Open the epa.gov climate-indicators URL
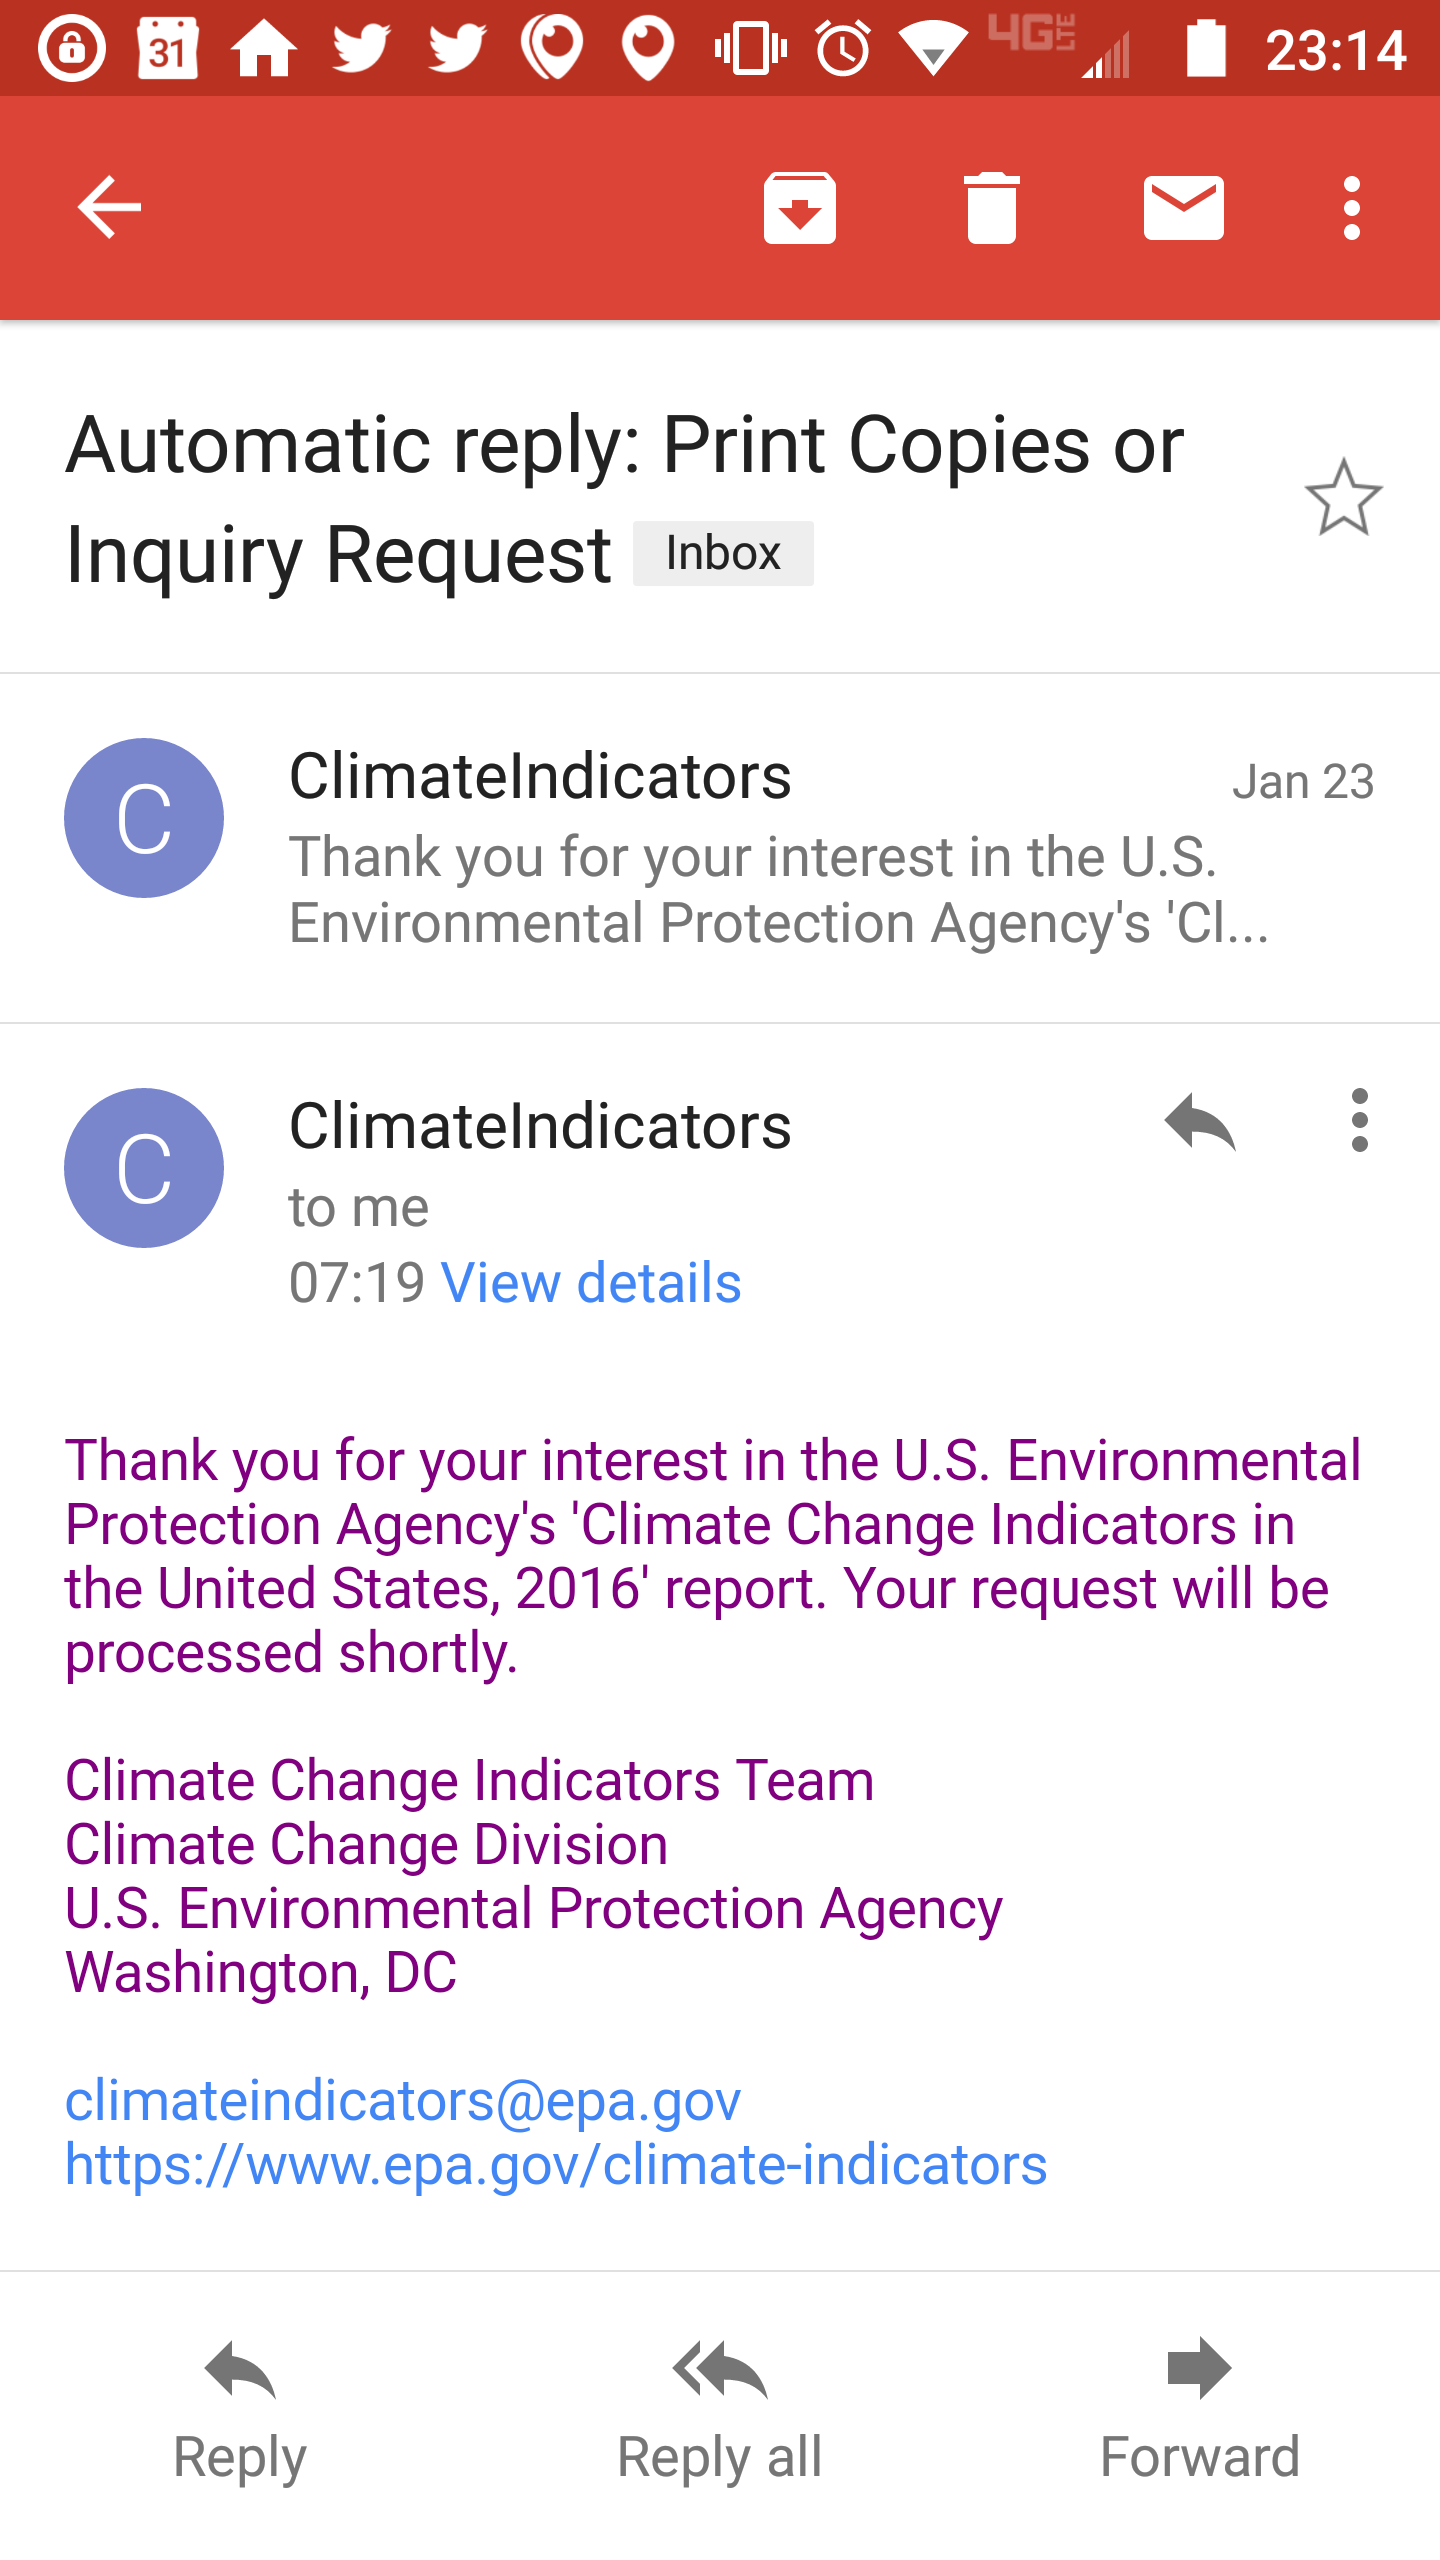Viewport: 1440px width, 2560px height. point(556,2165)
